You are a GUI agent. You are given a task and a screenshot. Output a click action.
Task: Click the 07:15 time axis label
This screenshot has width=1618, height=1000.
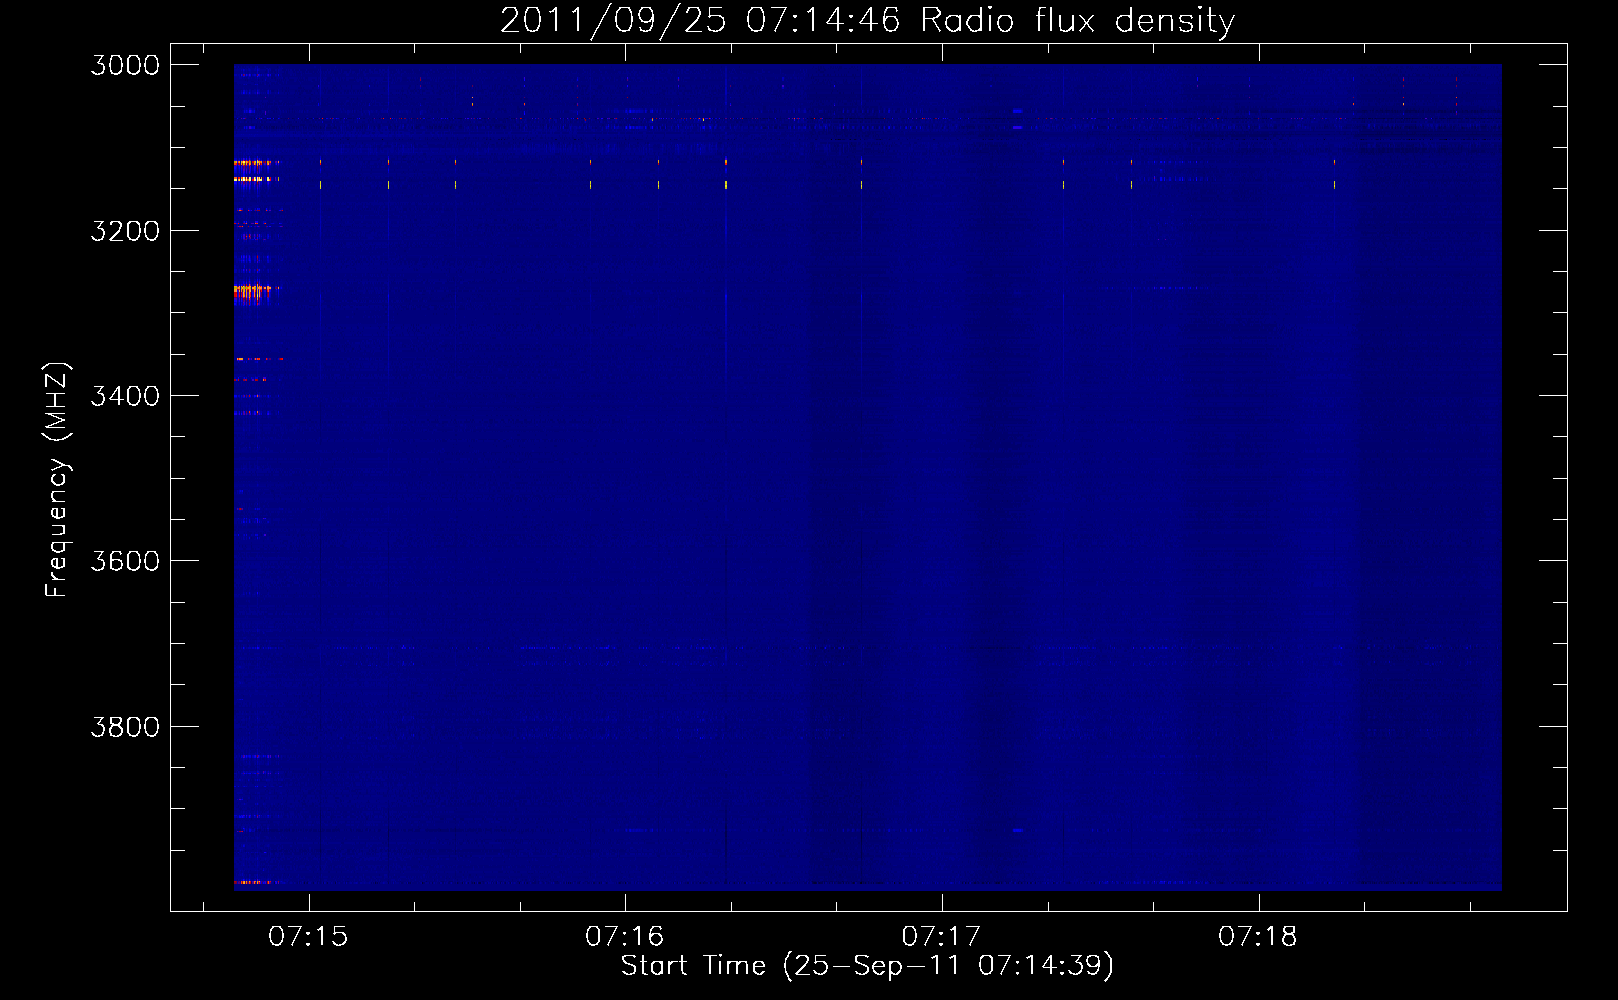click(309, 937)
